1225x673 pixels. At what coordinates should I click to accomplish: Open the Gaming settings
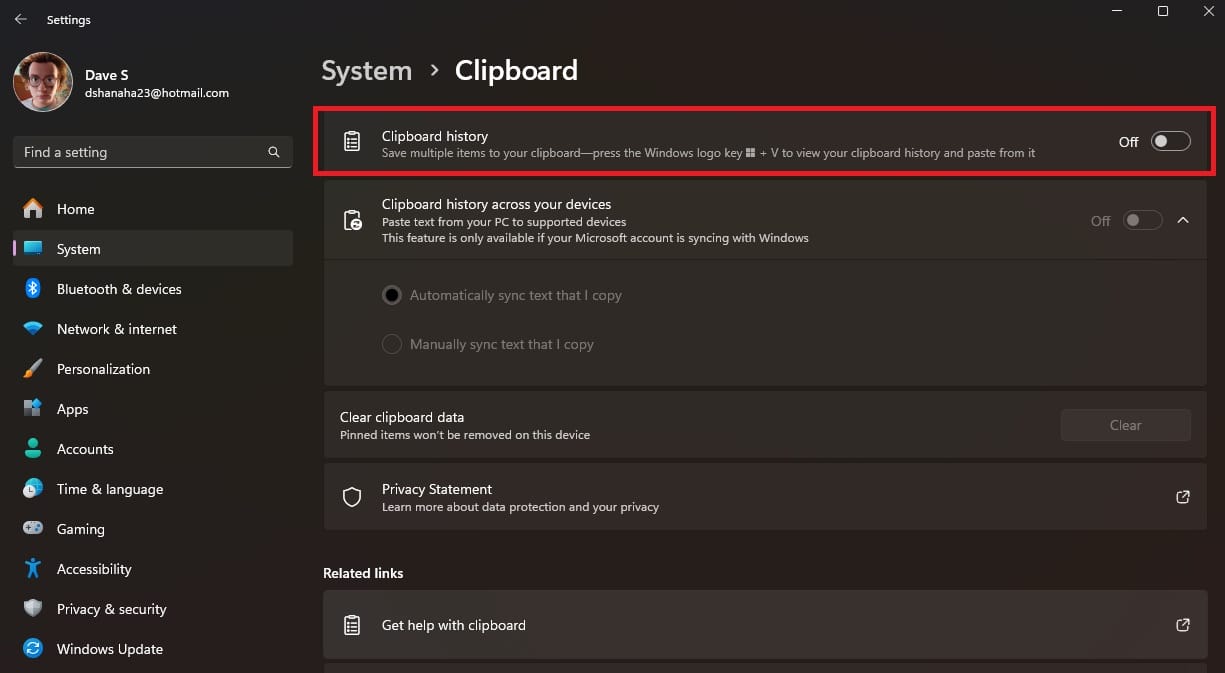click(x=80, y=529)
